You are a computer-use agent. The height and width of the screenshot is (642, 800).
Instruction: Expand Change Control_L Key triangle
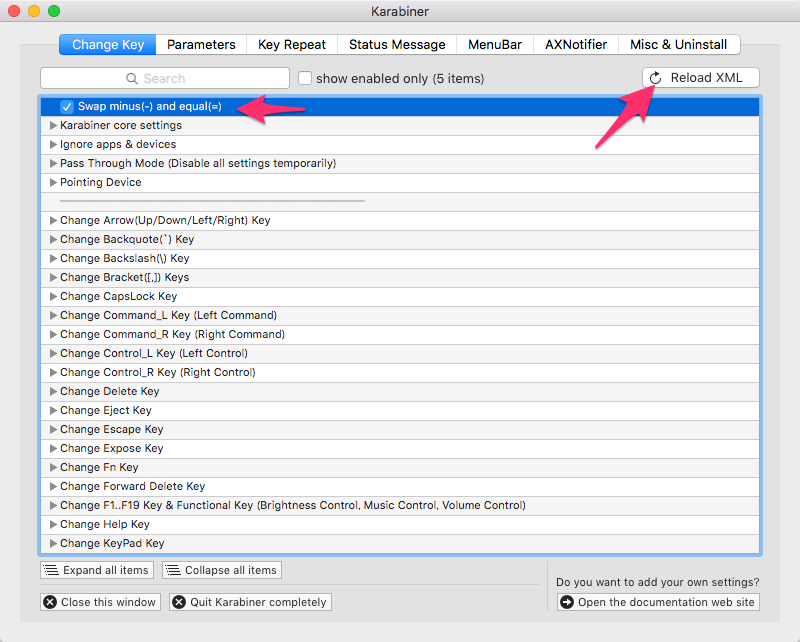click(x=53, y=353)
